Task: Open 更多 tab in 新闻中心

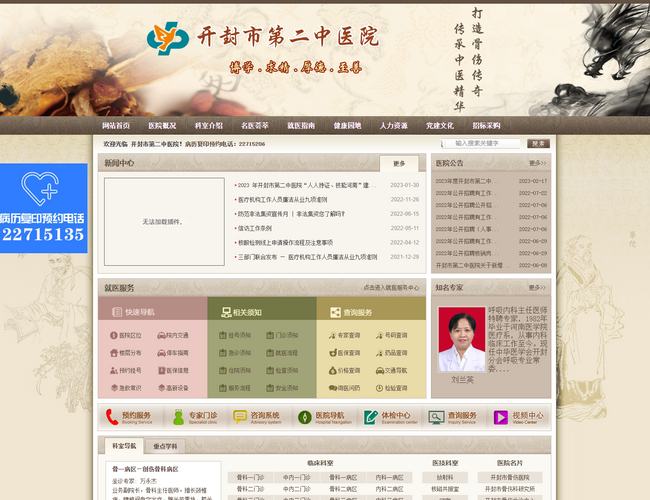Action: 400,163
